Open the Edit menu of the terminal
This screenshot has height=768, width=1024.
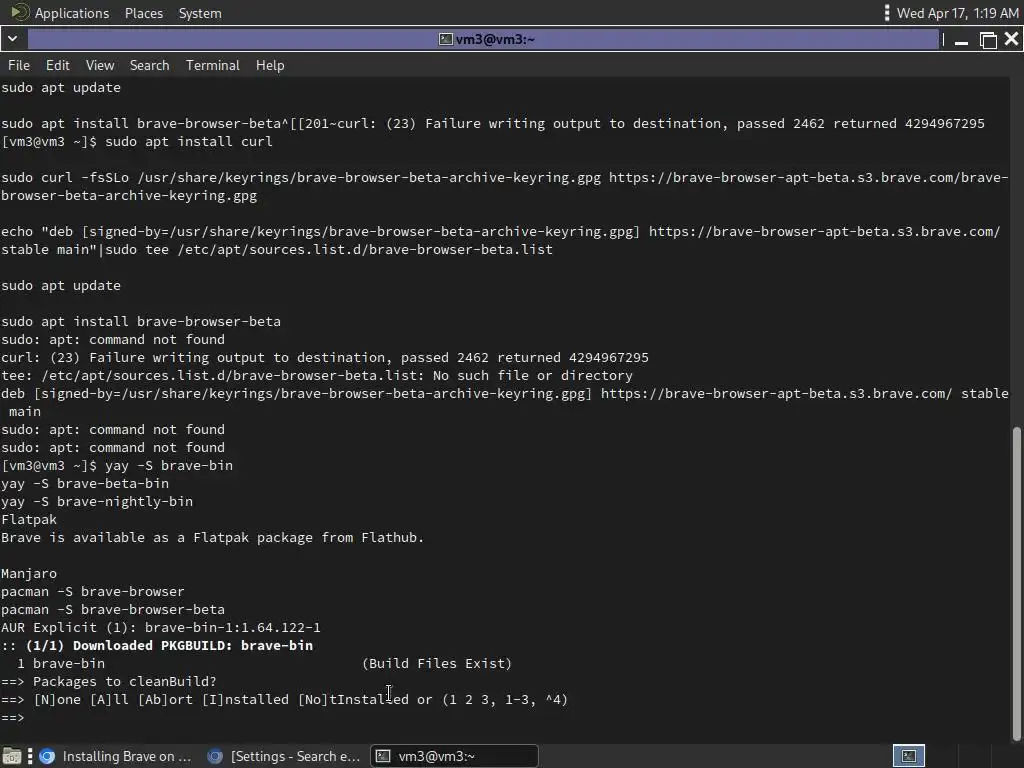click(x=57, y=65)
